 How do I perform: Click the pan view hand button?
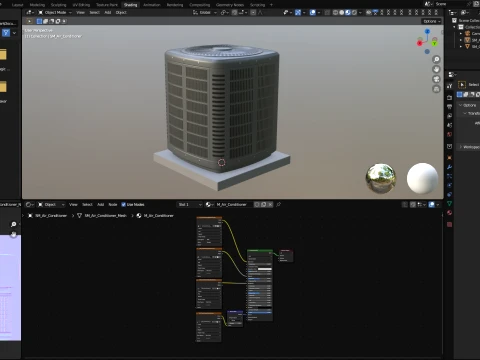(x=436, y=69)
